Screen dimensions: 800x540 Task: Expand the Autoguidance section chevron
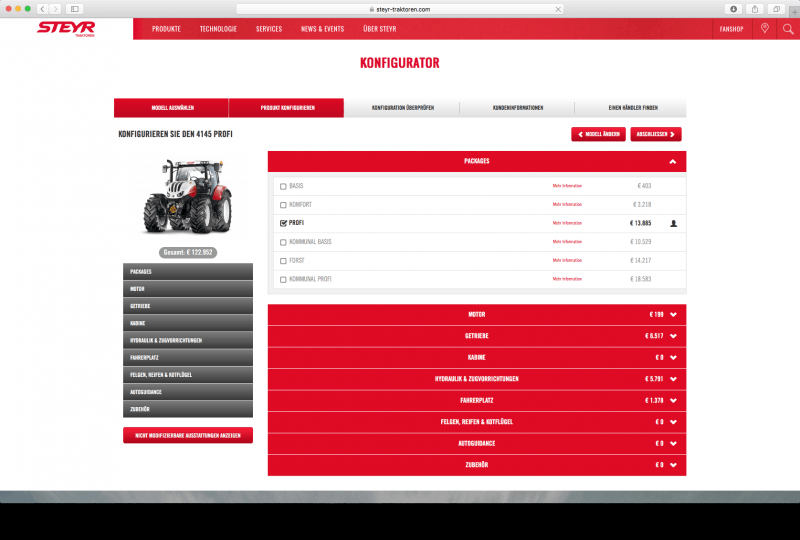click(x=673, y=443)
